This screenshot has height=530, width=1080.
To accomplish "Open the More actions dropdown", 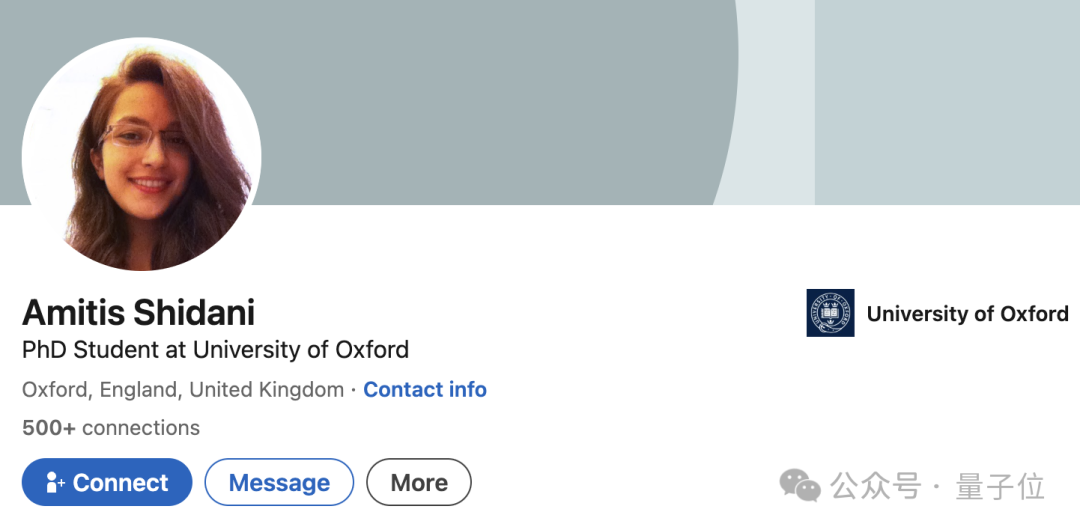I will coord(418,483).
